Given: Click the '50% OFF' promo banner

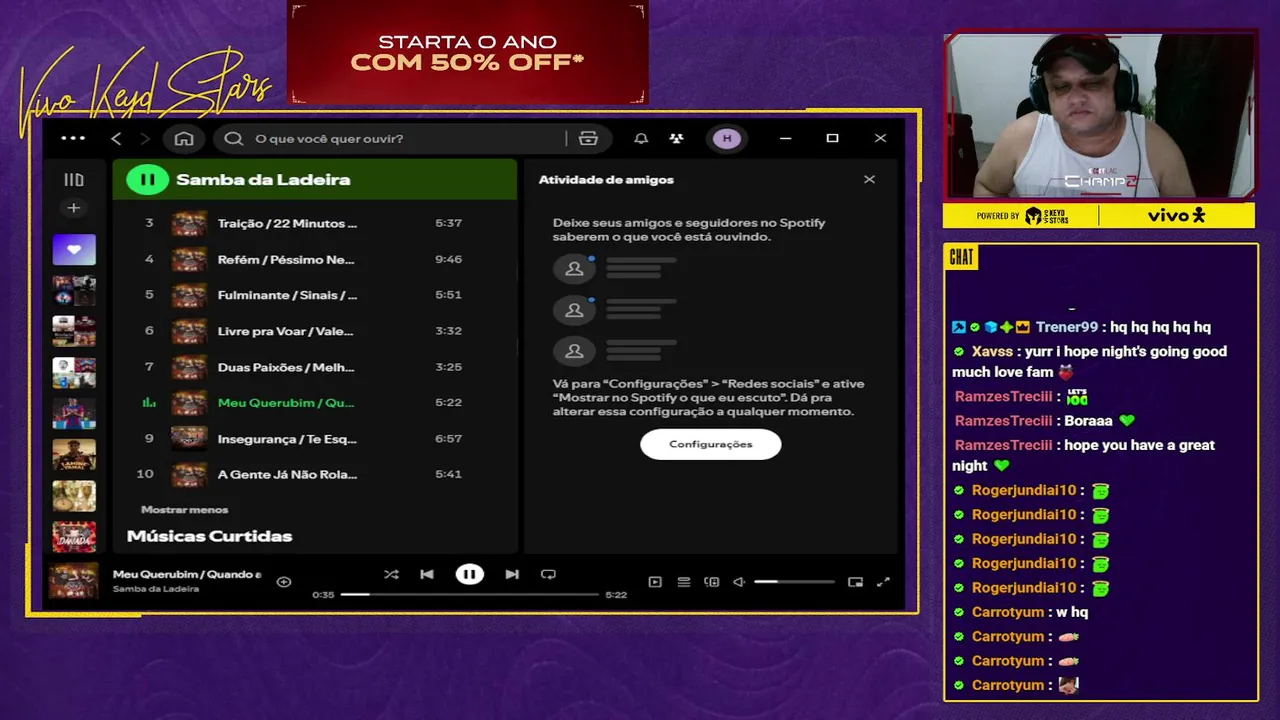Looking at the screenshot, I should (x=468, y=52).
